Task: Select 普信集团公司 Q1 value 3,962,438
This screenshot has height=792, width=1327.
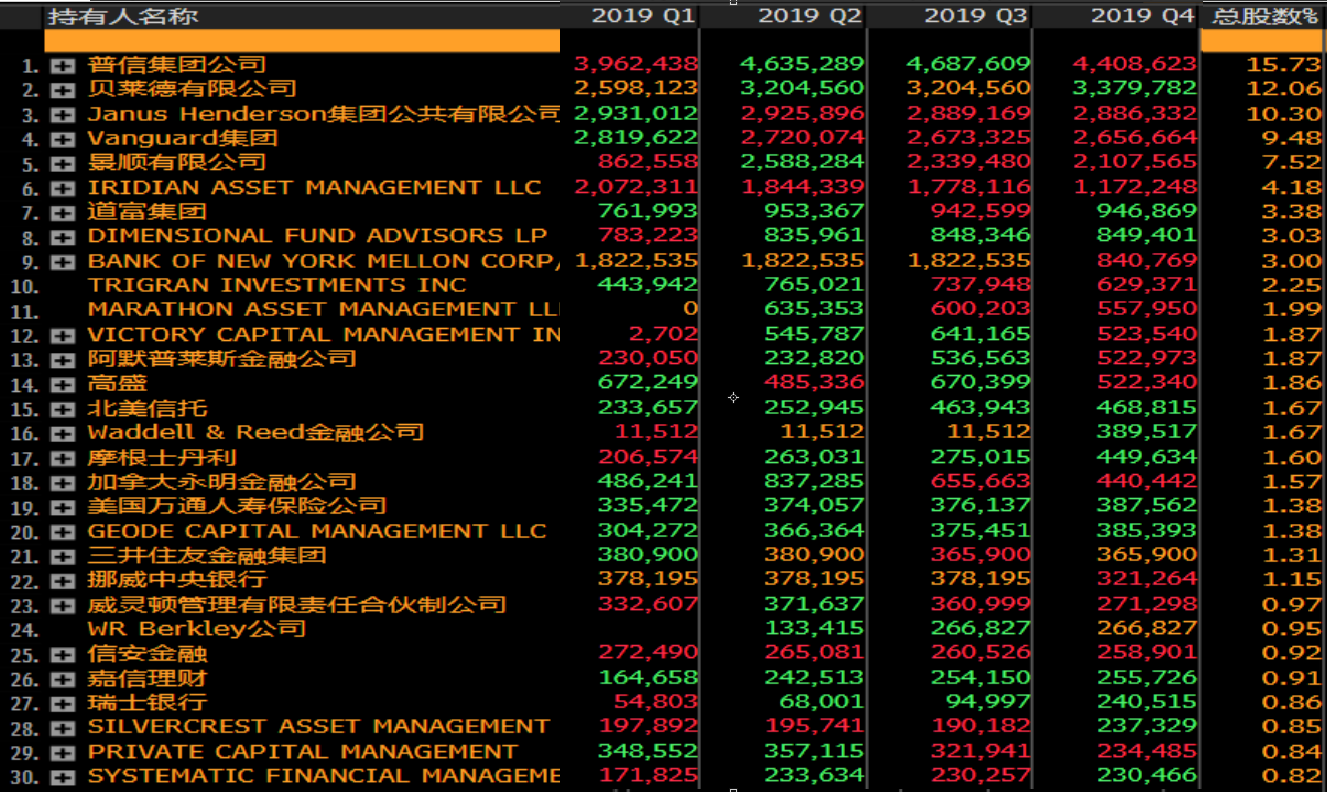Action: click(636, 64)
